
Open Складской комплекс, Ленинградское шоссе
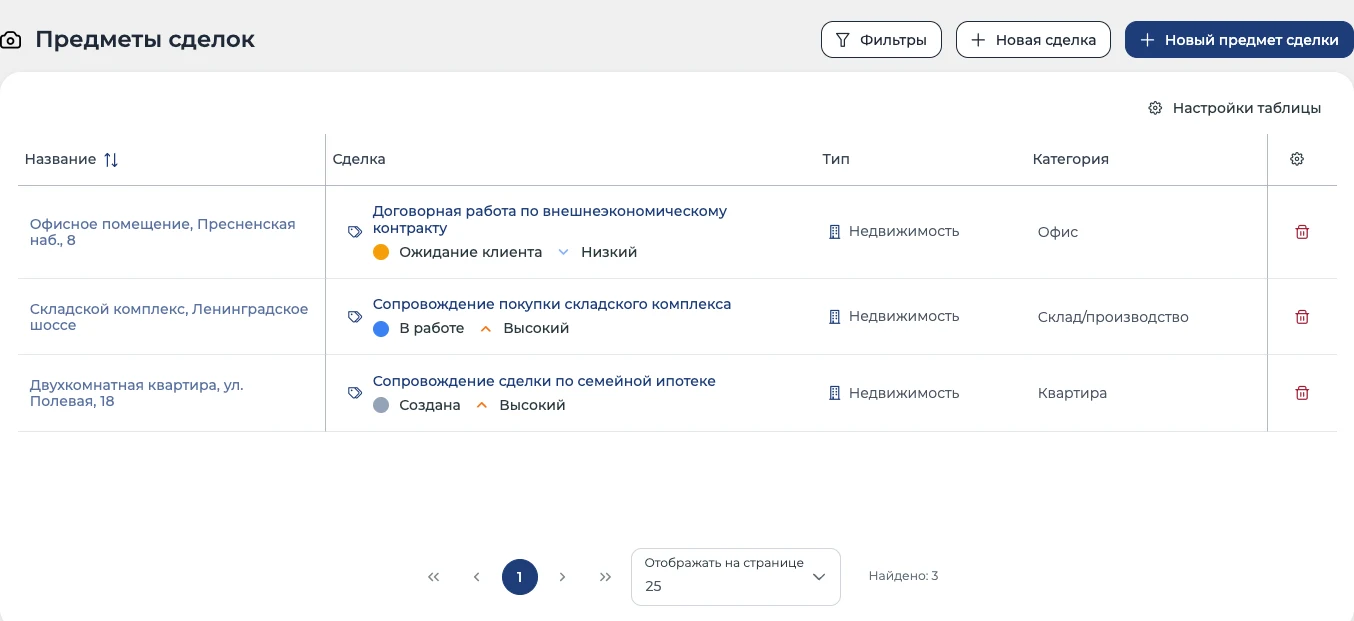169,317
